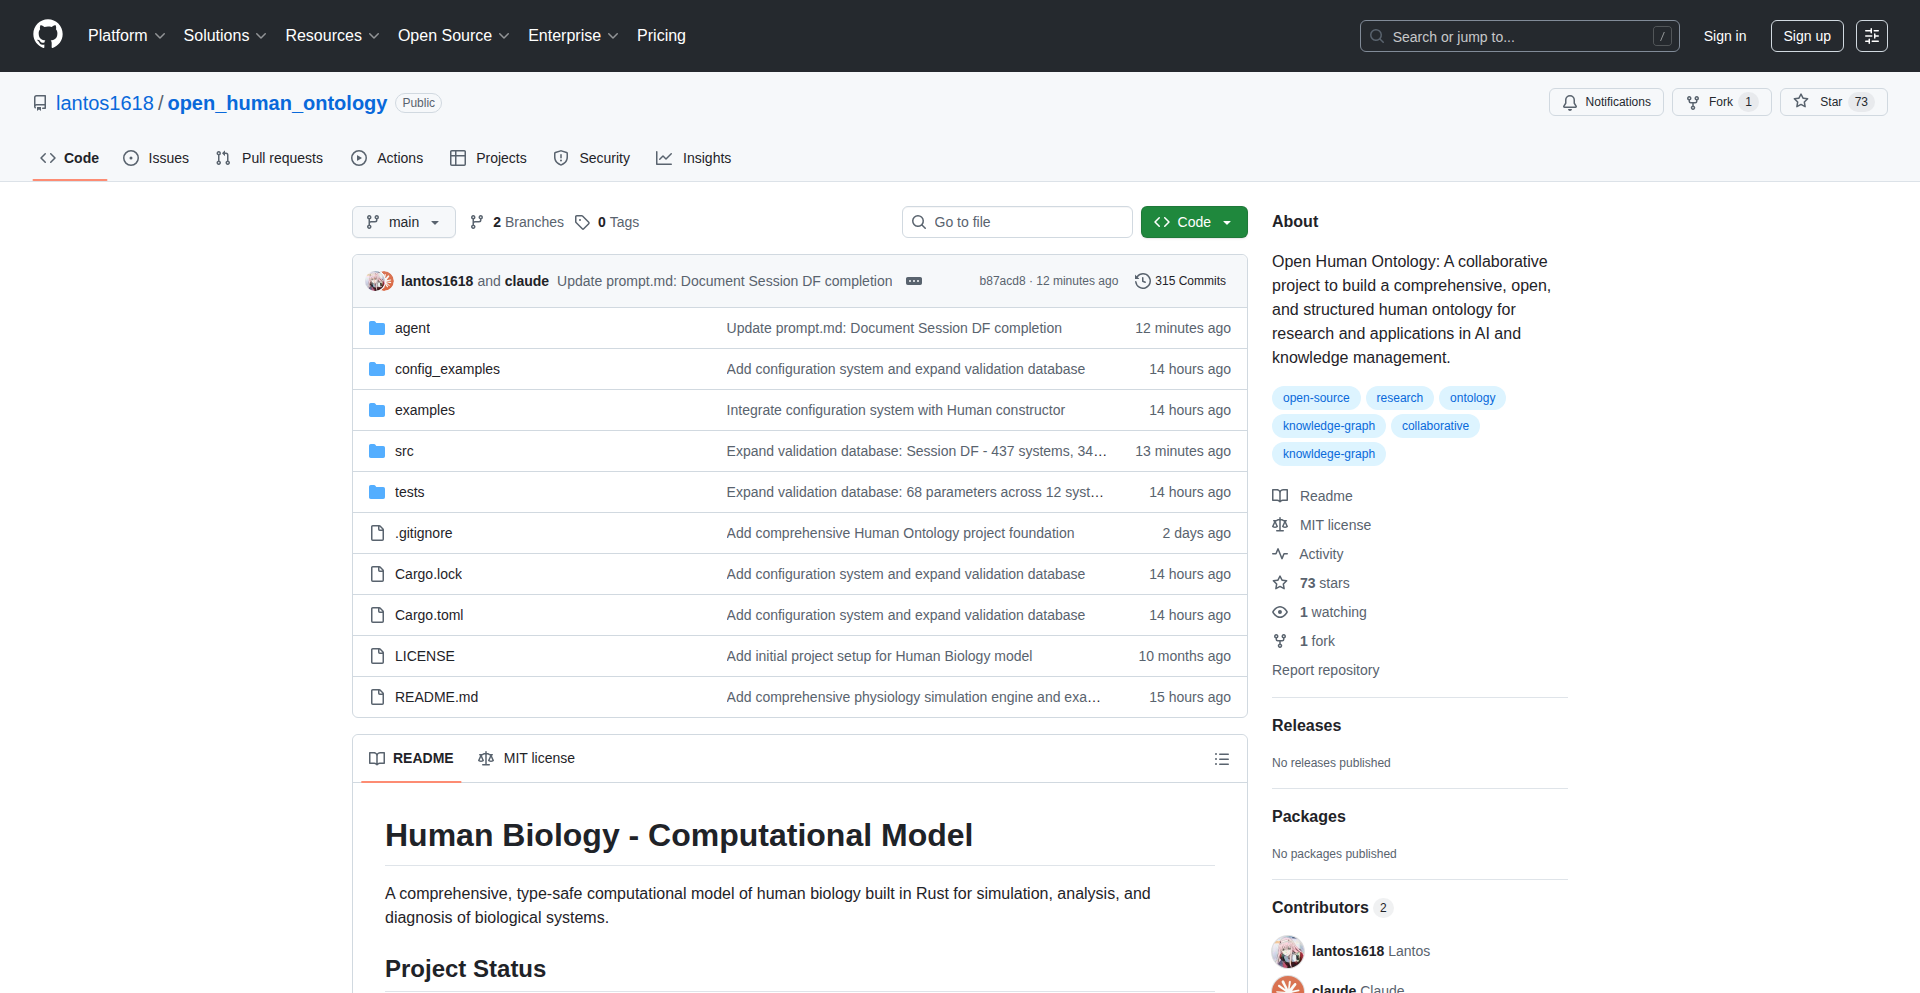Fork this repository
The height and width of the screenshot is (993, 1920).
1720,102
